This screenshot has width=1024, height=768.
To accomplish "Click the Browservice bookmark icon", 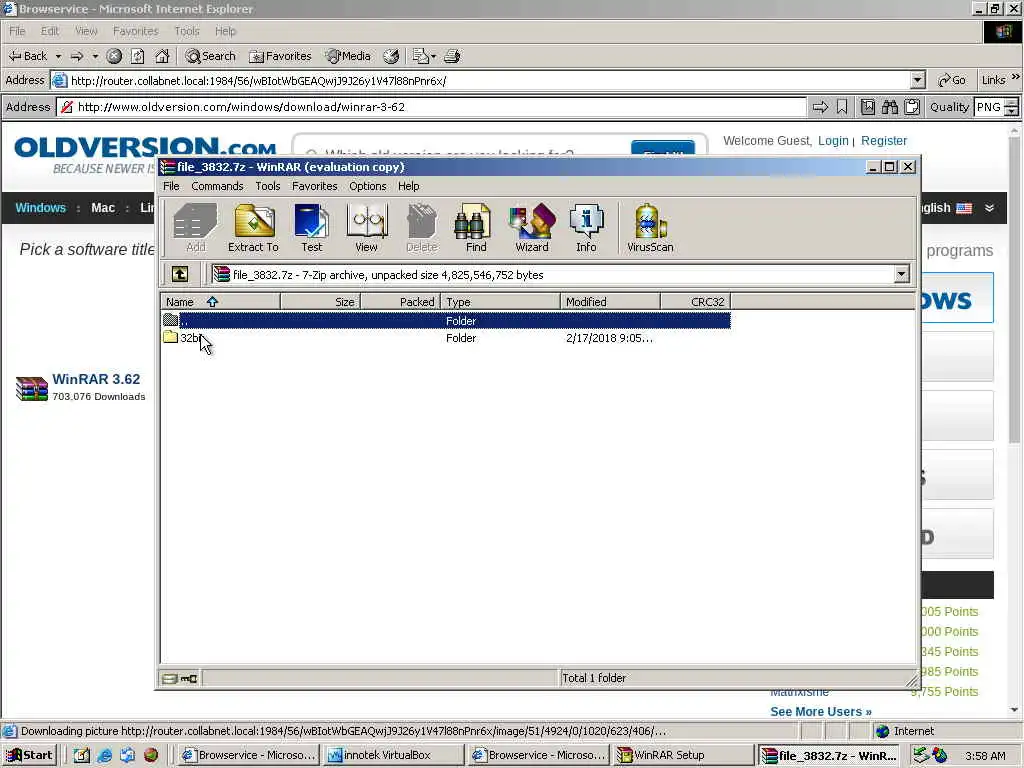I will tap(842, 107).
